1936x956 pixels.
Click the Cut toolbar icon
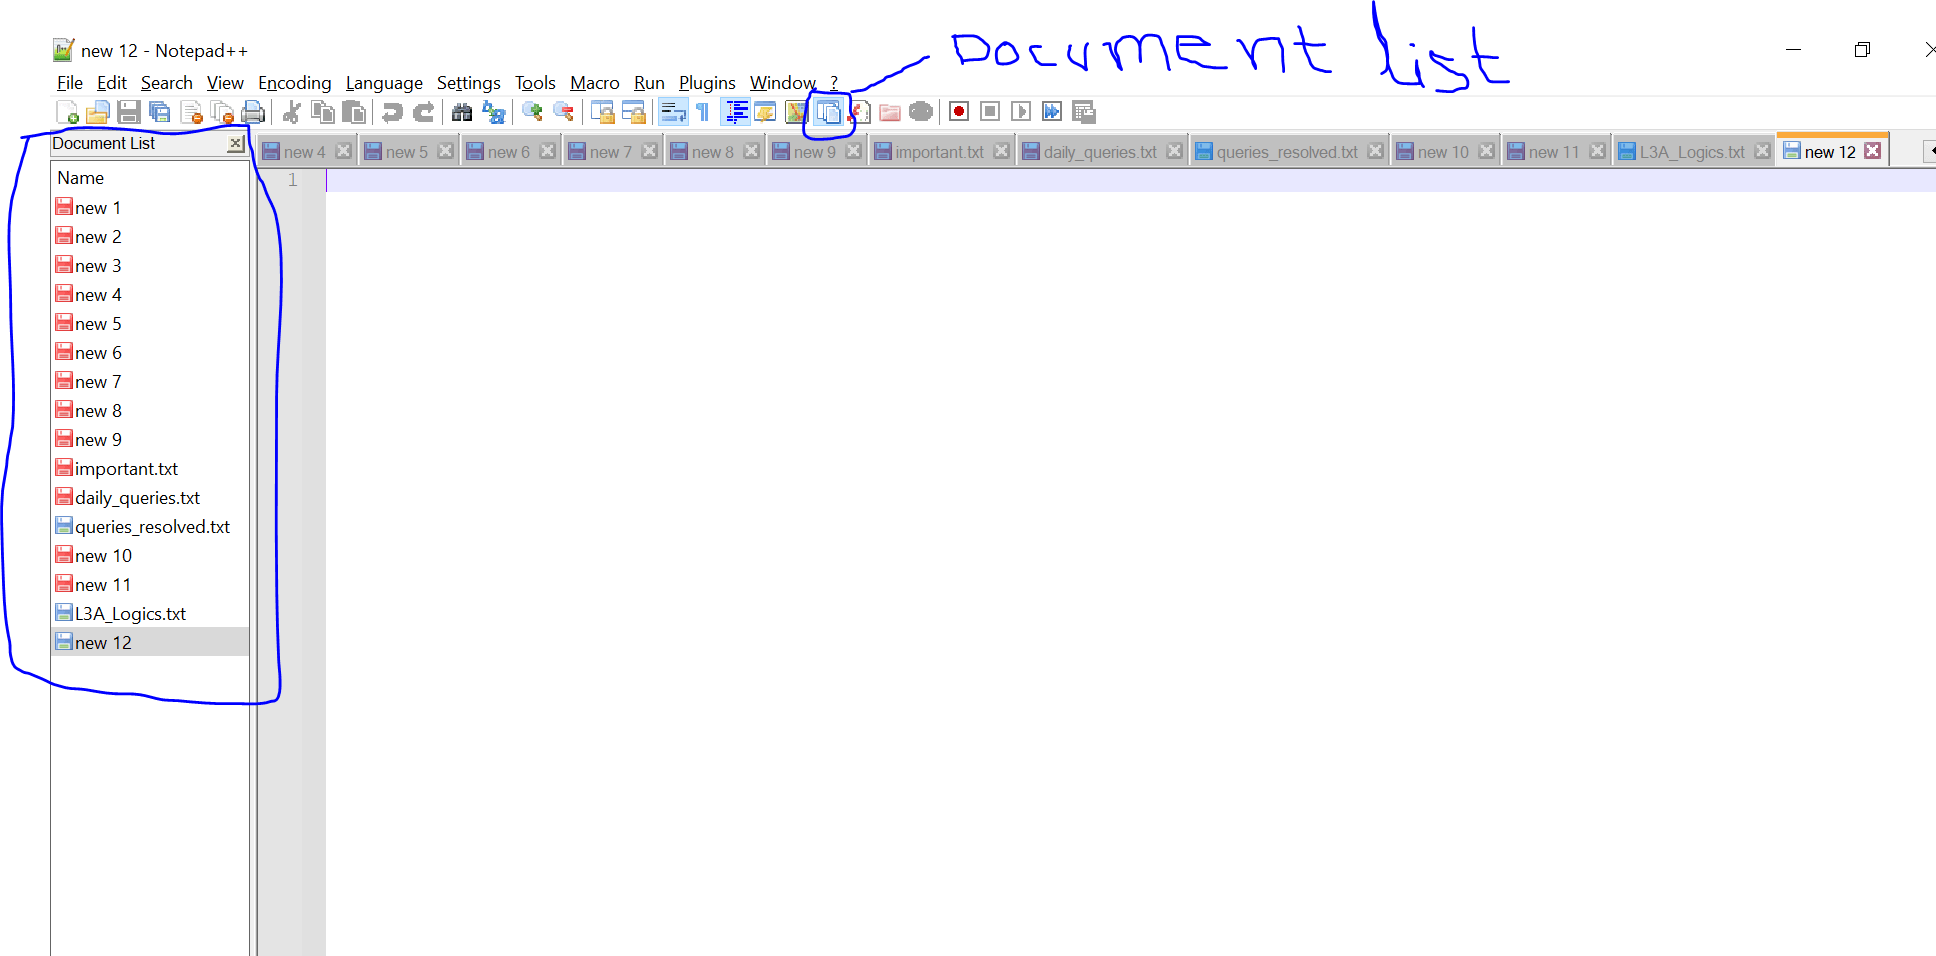click(290, 112)
